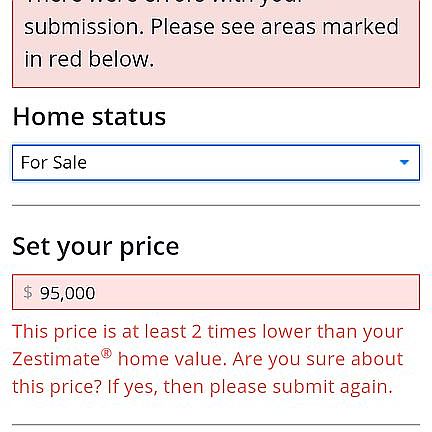The width and height of the screenshot is (432, 432).
Task: Click the word 'Zestimate' in the warning
Action: 56,359
